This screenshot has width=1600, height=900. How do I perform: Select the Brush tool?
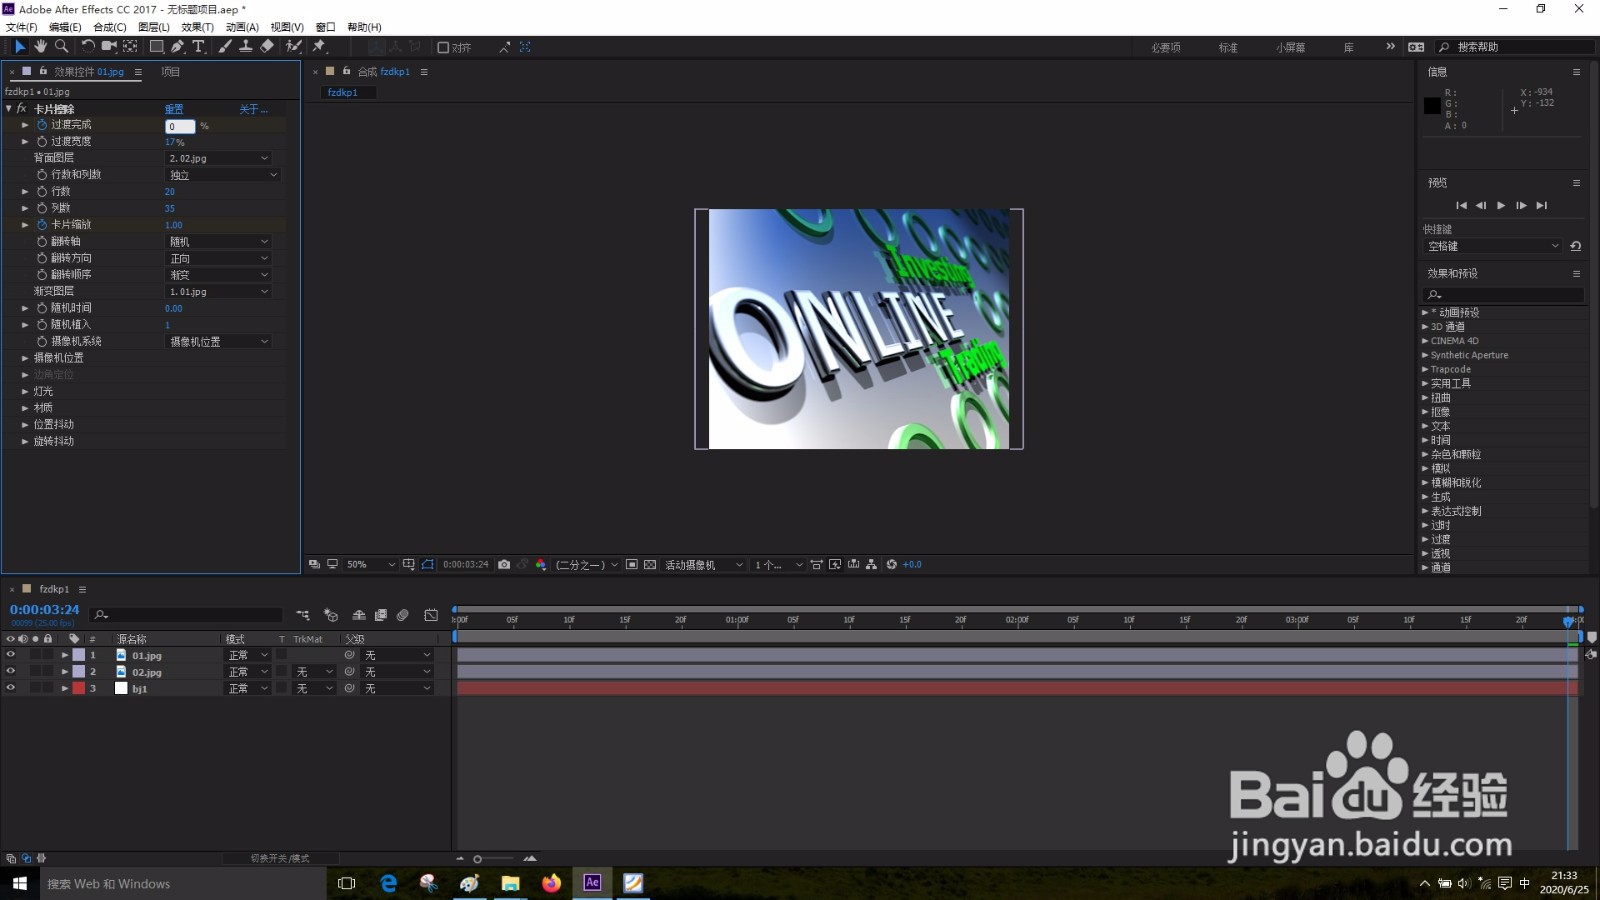tap(225, 46)
